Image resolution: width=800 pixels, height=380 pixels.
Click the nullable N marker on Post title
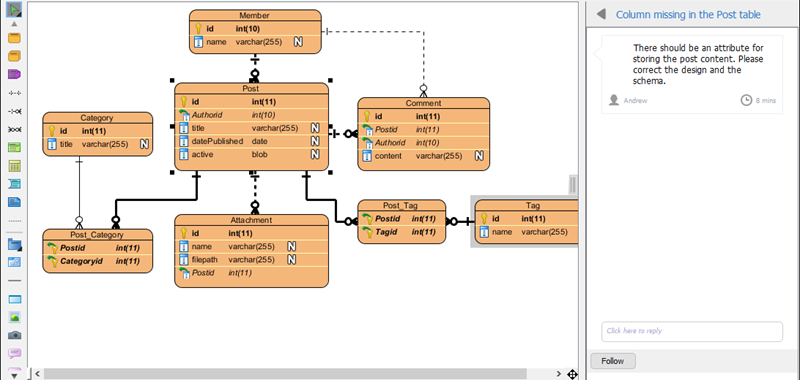315,128
